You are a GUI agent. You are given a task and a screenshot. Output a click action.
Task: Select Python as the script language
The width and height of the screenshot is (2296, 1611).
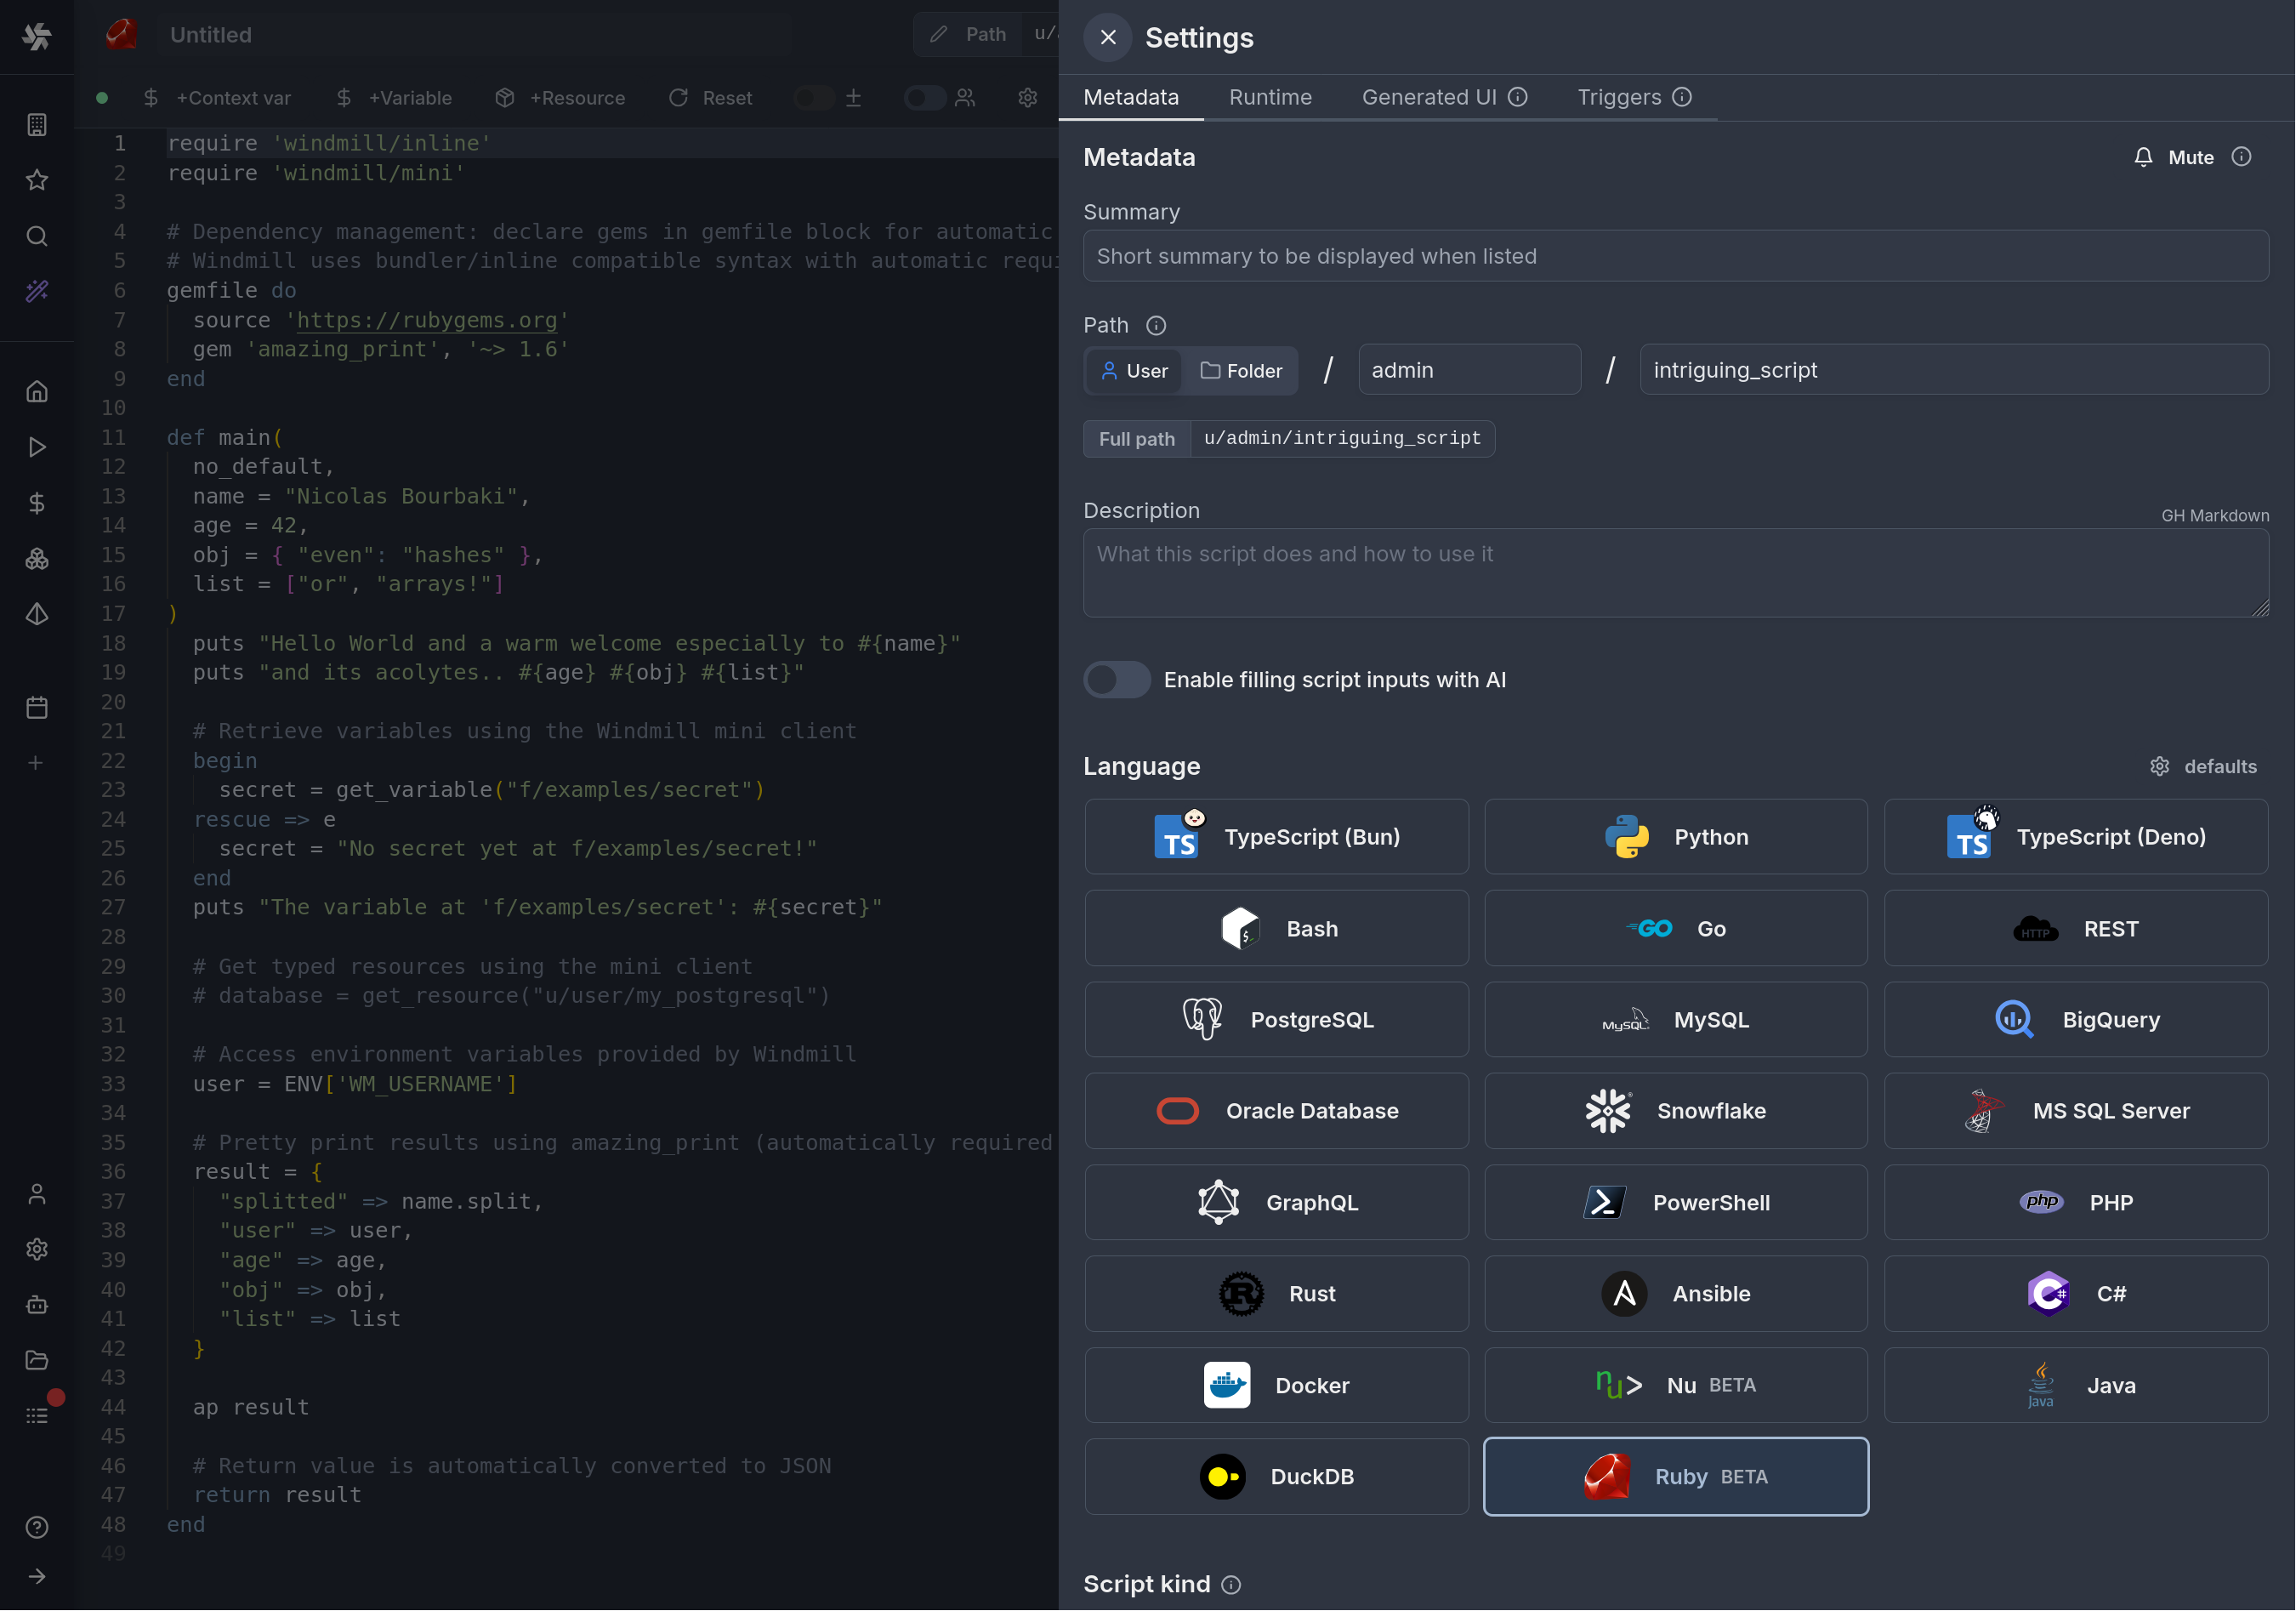(1675, 836)
